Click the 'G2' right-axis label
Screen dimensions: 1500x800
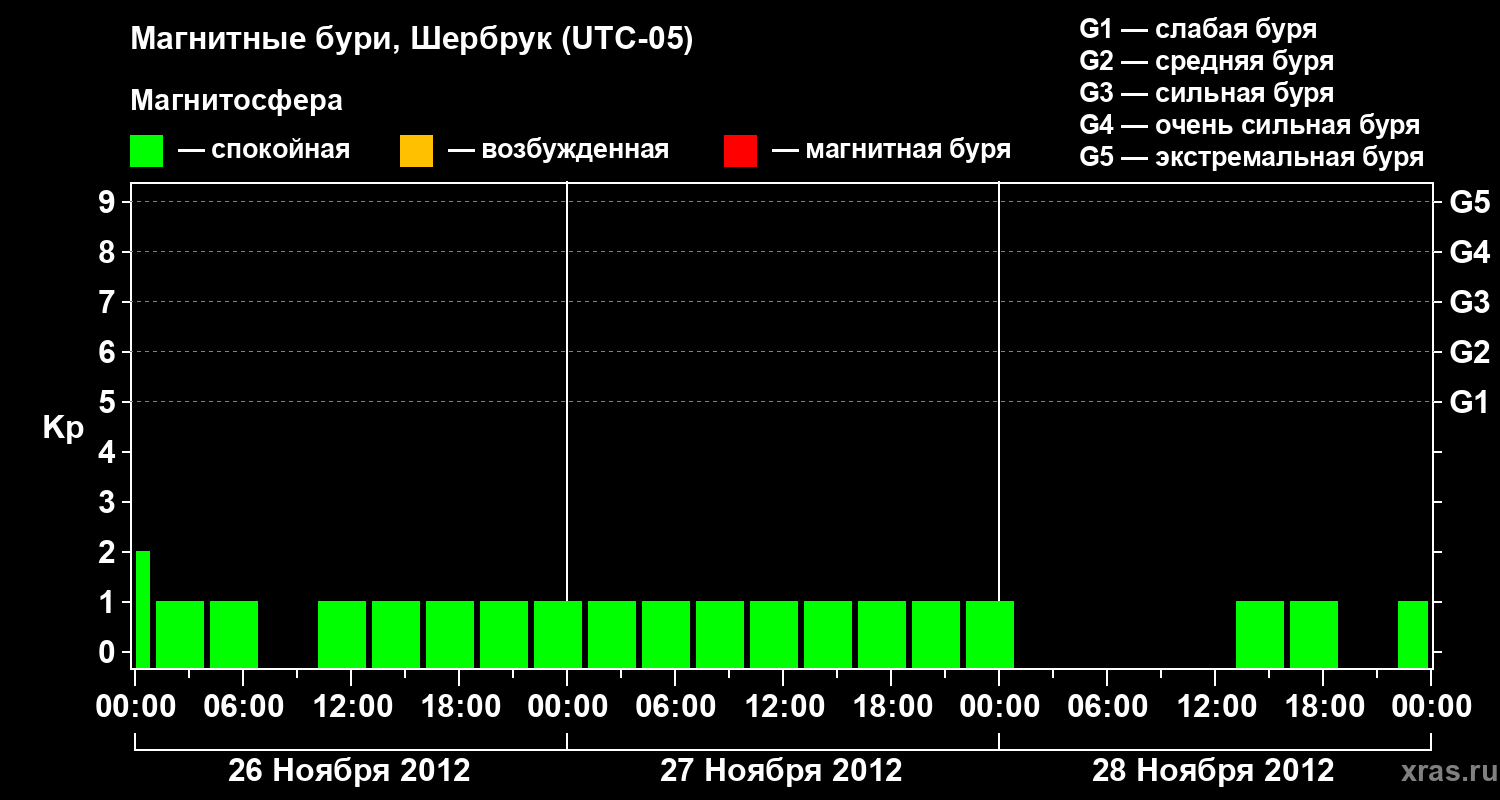pos(1469,352)
